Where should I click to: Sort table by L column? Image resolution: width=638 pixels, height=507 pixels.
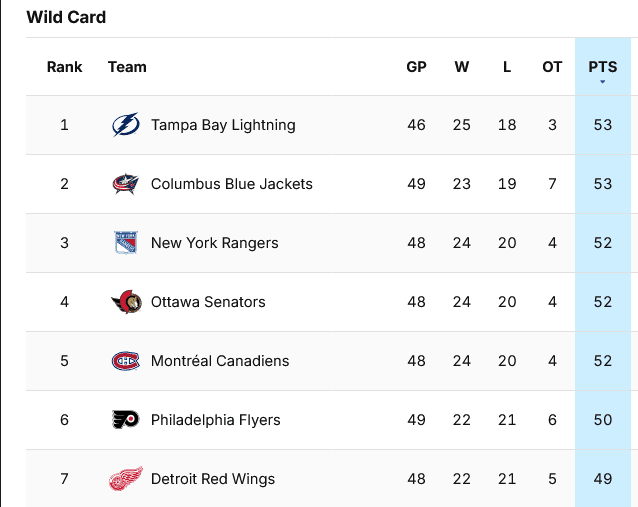click(507, 67)
